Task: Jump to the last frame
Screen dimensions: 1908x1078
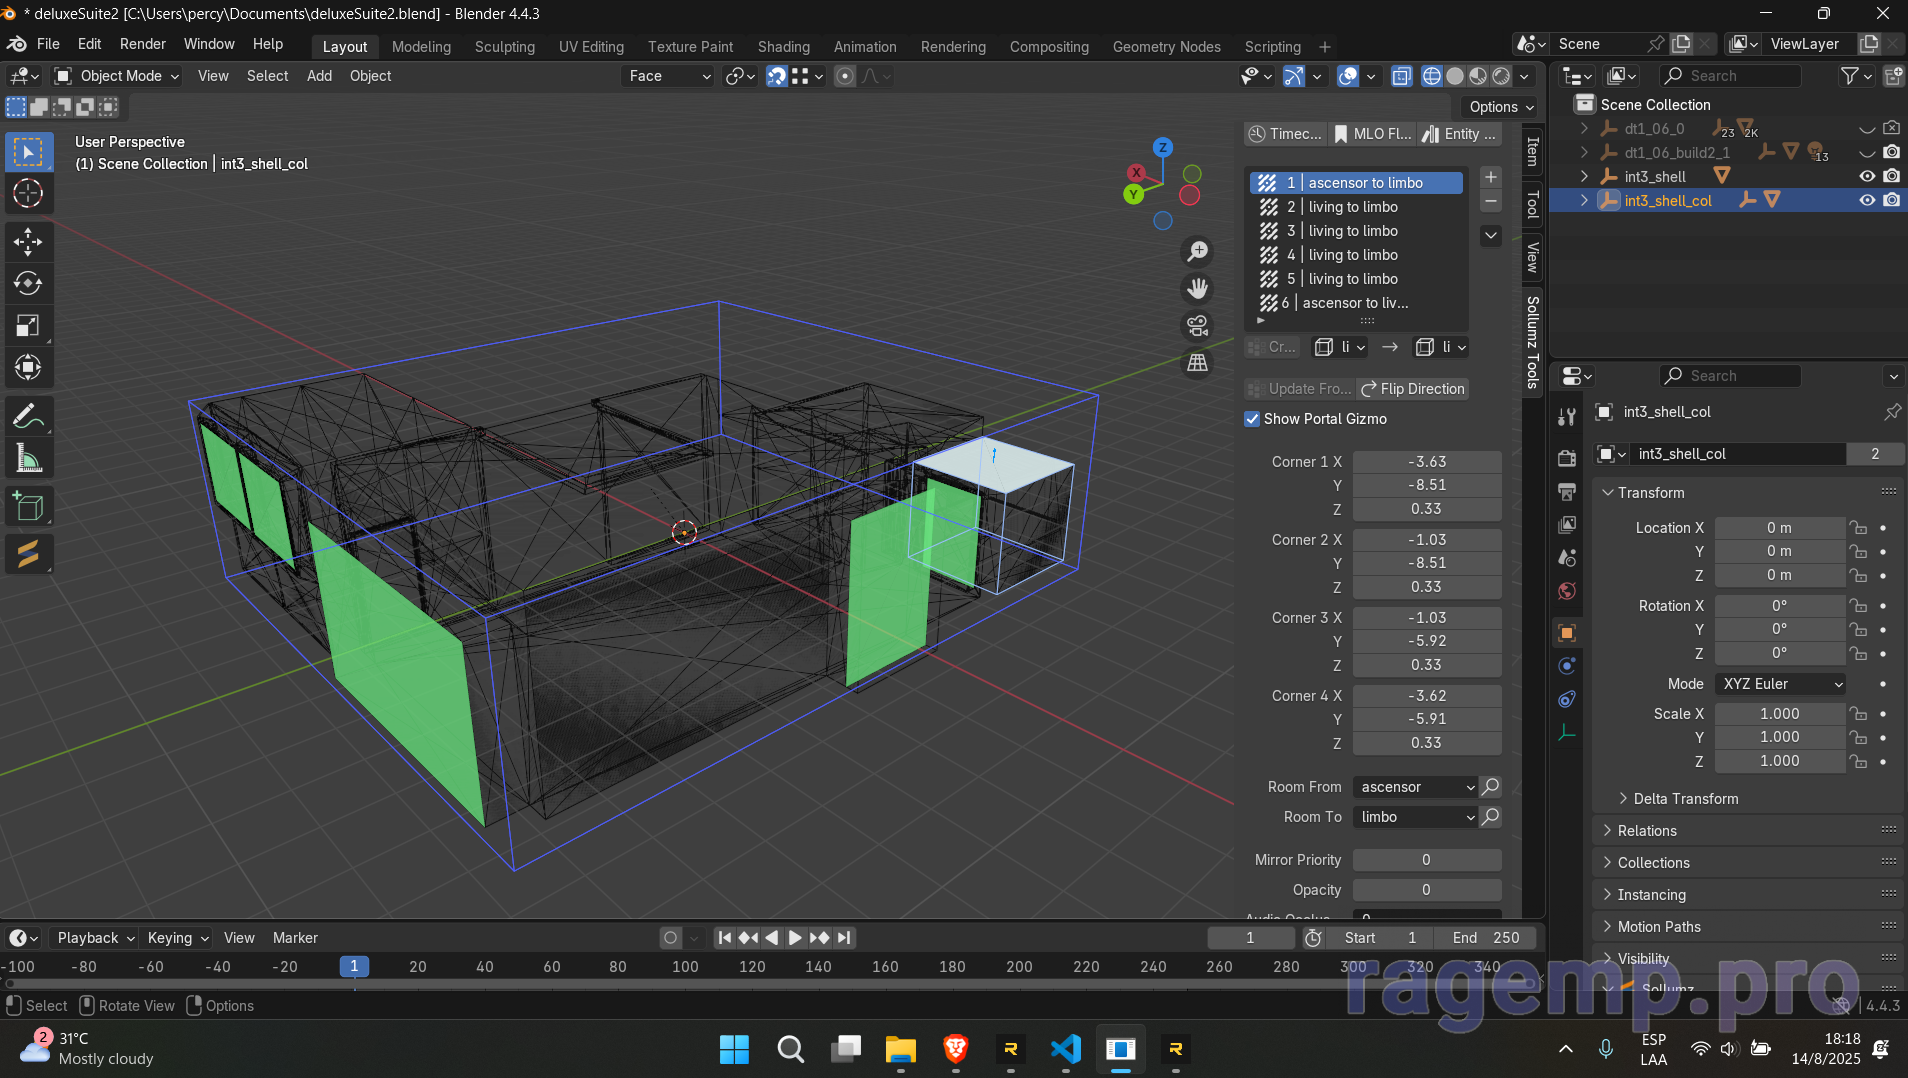Action: [844, 938]
